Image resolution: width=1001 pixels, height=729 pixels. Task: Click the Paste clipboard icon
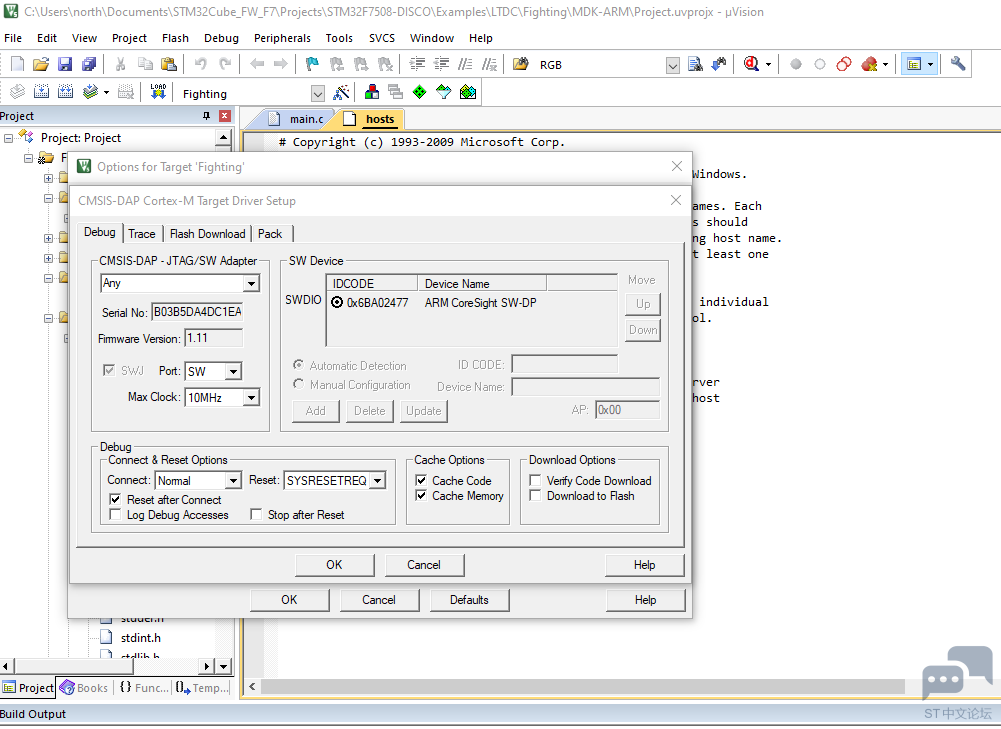169,64
